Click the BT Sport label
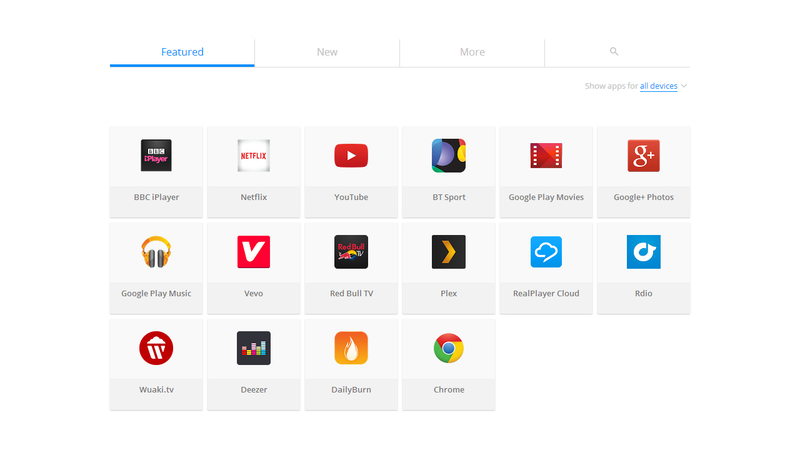 tap(448, 197)
